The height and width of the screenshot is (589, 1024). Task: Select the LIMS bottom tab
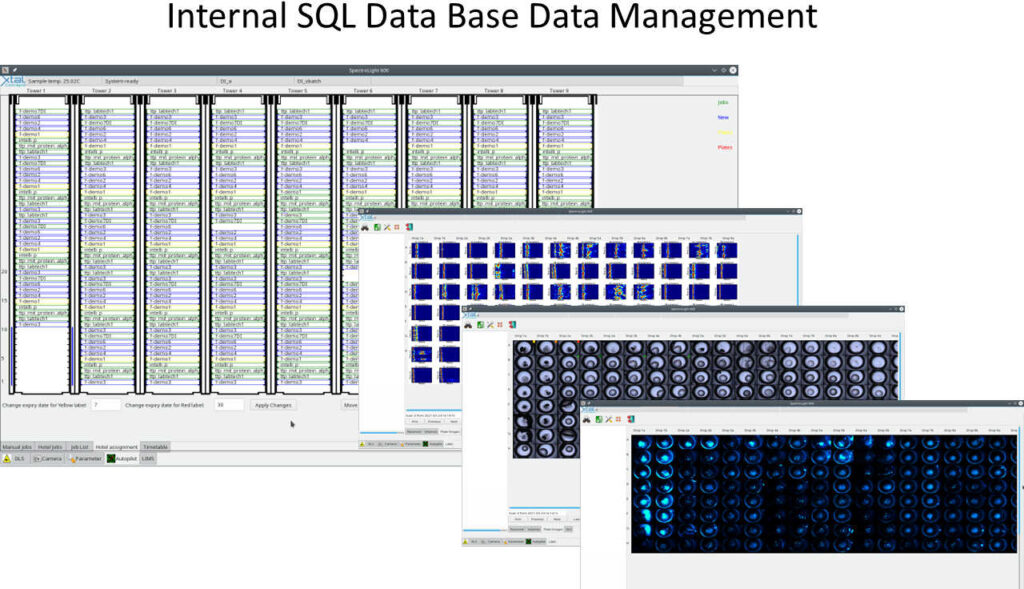click(147, 458)
